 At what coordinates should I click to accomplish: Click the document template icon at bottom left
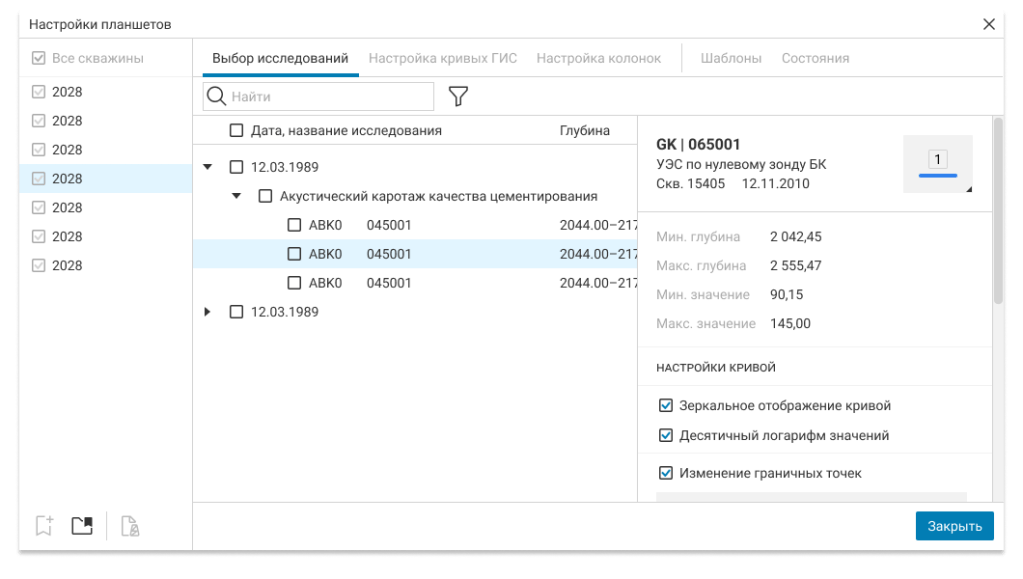[x=130, y=526]
